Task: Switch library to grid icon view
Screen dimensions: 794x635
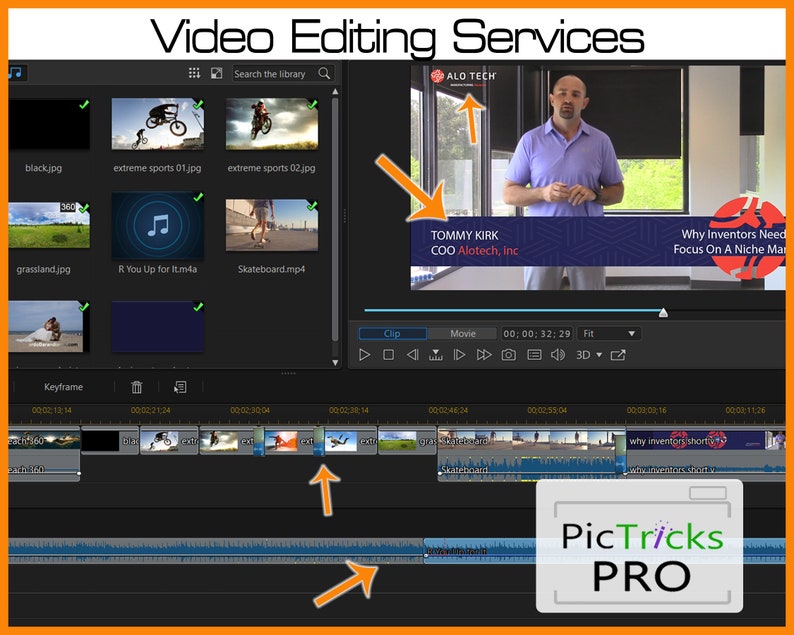Action: coord(194,73)
